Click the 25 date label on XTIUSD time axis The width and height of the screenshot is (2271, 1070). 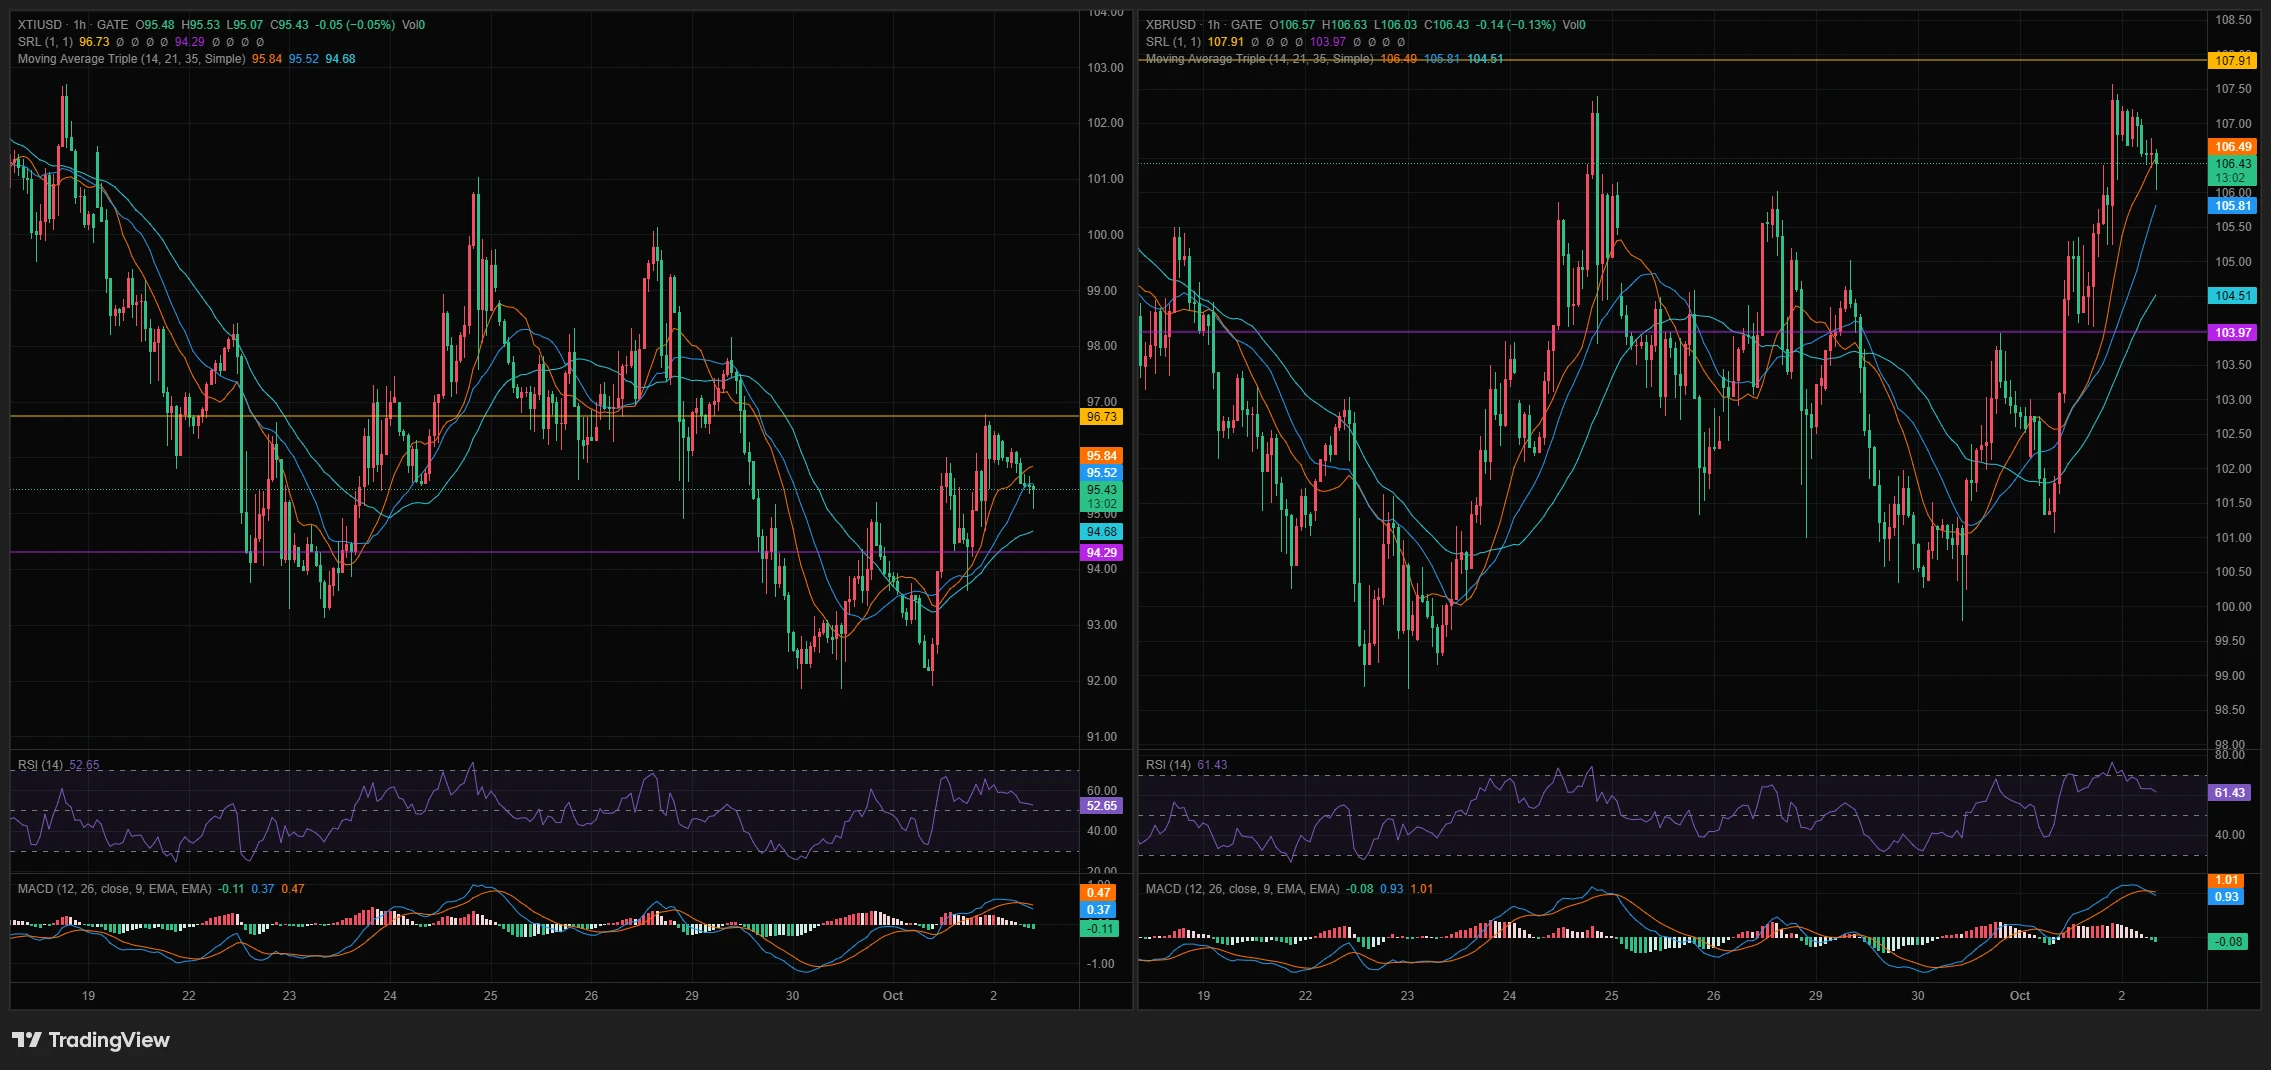pos(491,996)
